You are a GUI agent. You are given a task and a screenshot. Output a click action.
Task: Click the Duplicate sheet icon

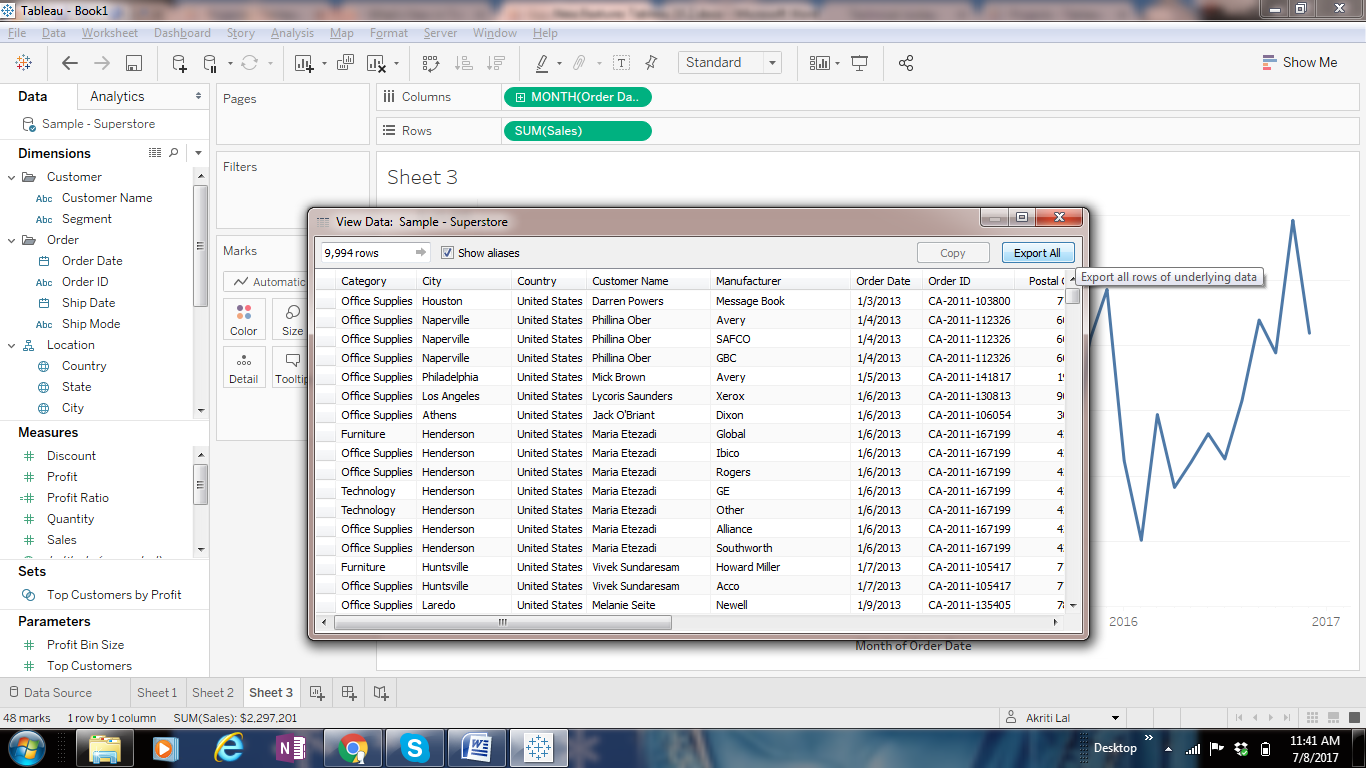[345, 63]
